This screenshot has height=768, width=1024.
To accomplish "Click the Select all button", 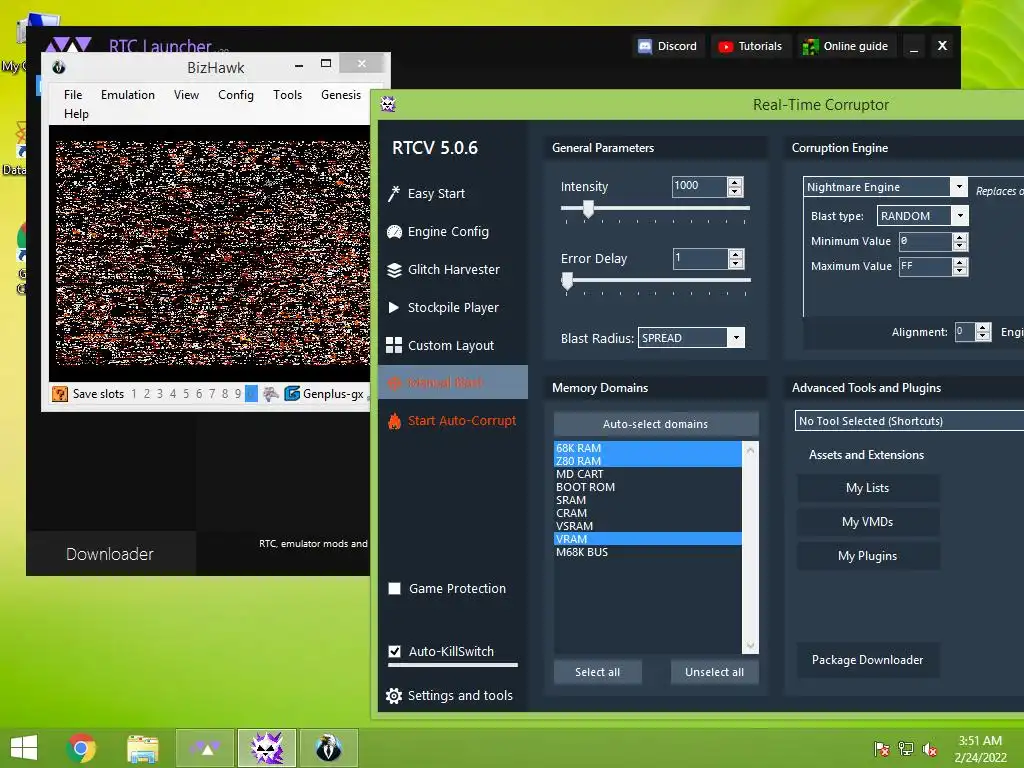I will point(598,672).
